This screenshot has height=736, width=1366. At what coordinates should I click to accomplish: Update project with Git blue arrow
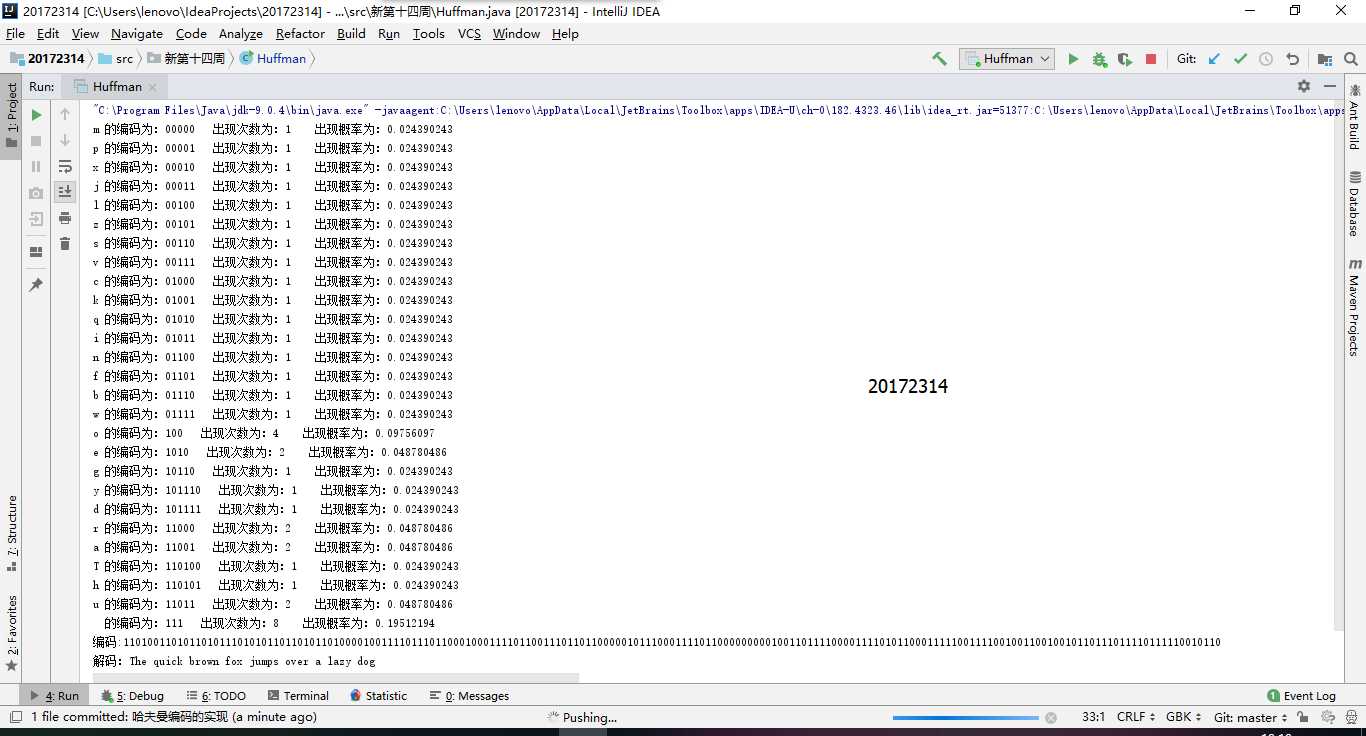[x=1214, y=59]
